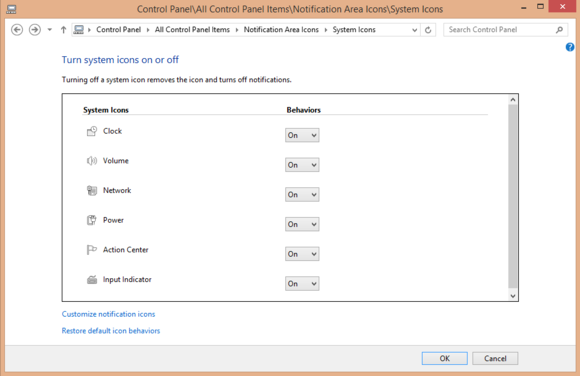
Task: Click the Volume speaker icon
Action: click(92, 161)
